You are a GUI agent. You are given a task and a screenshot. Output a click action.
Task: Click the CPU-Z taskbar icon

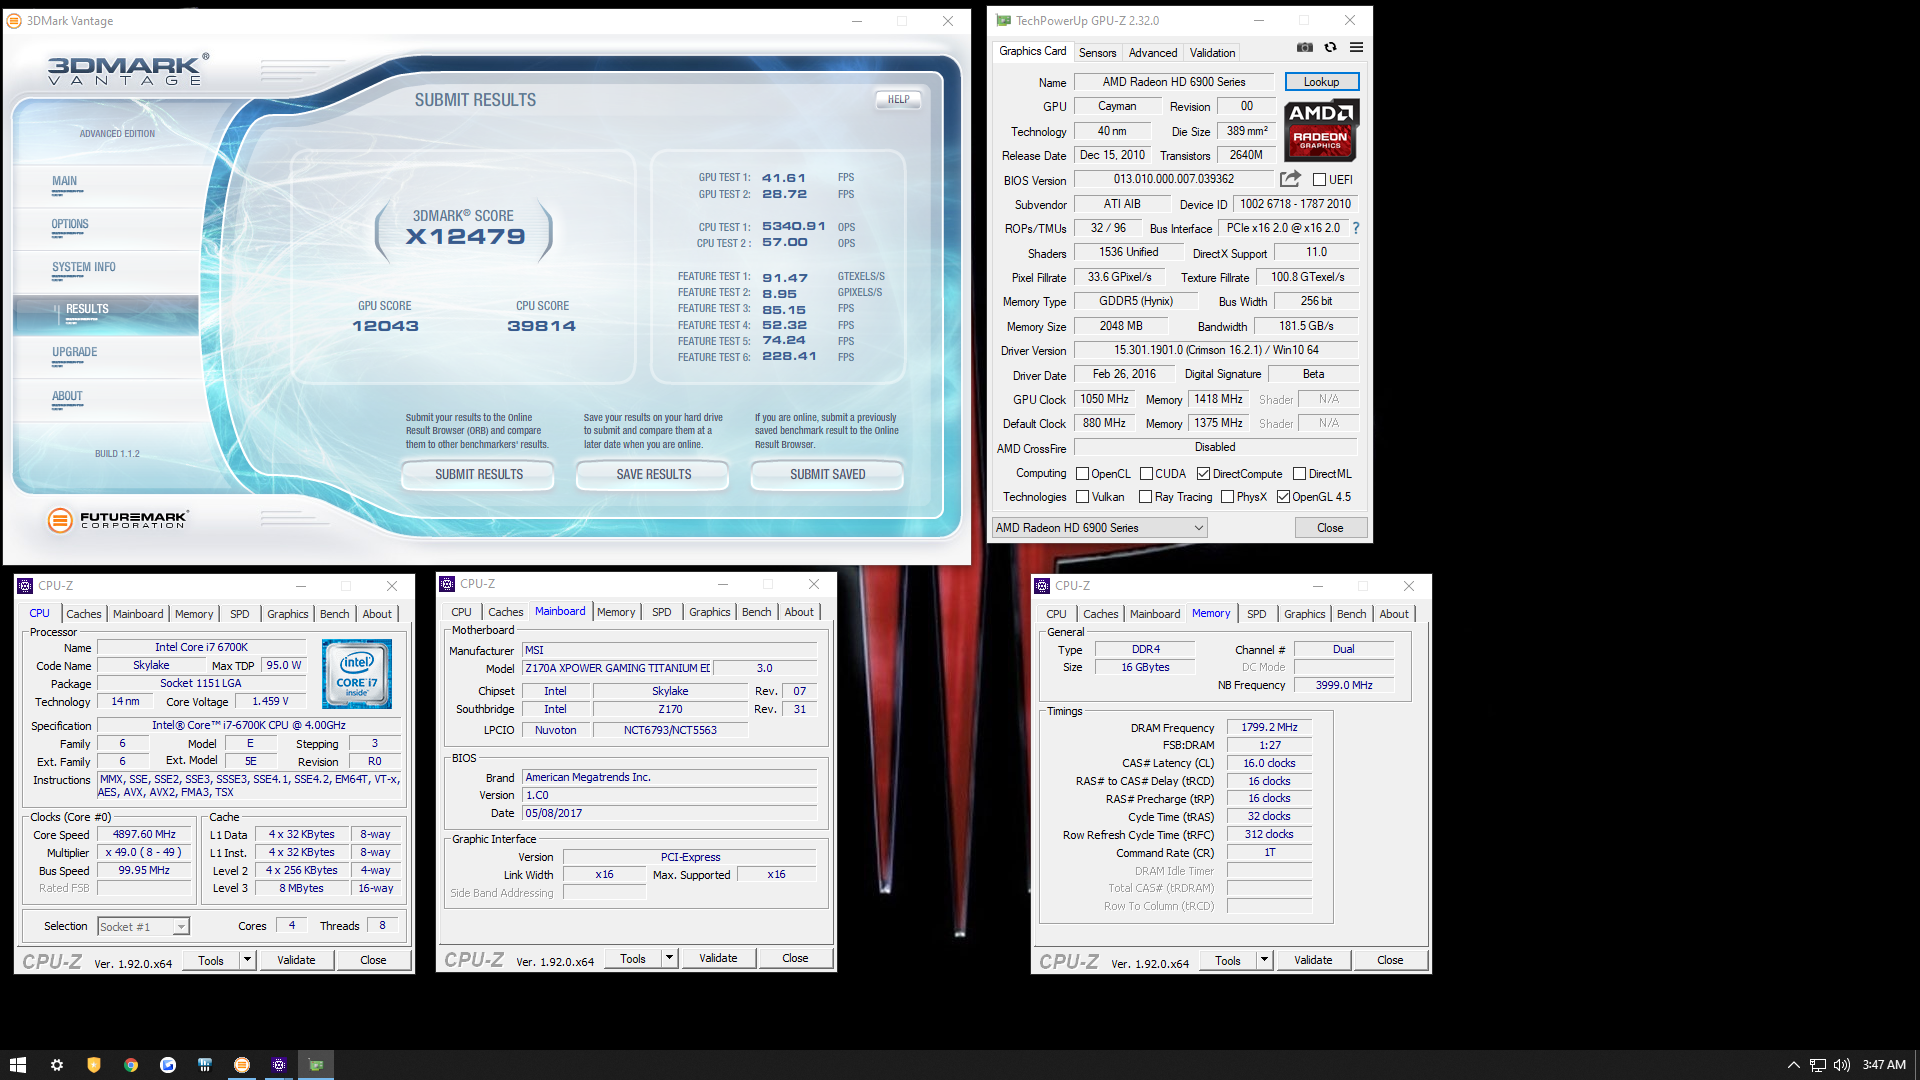click(279, 1065)
